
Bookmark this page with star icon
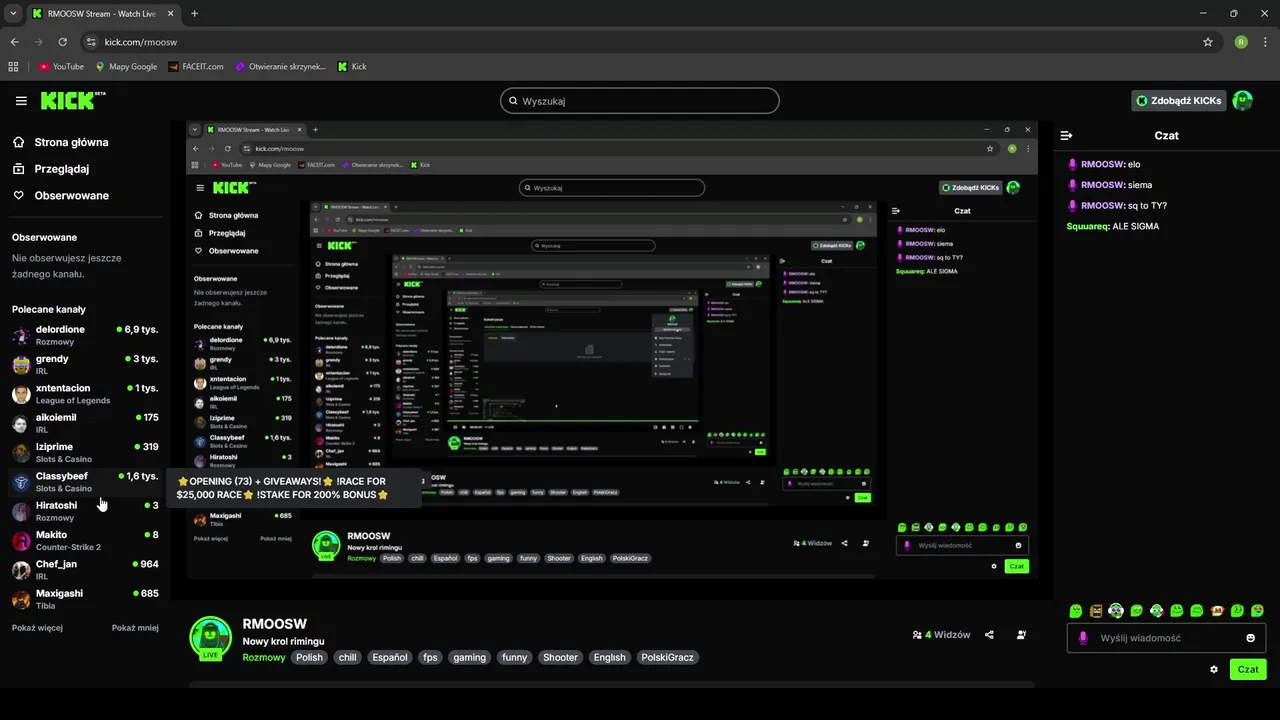coord(1208,42)
